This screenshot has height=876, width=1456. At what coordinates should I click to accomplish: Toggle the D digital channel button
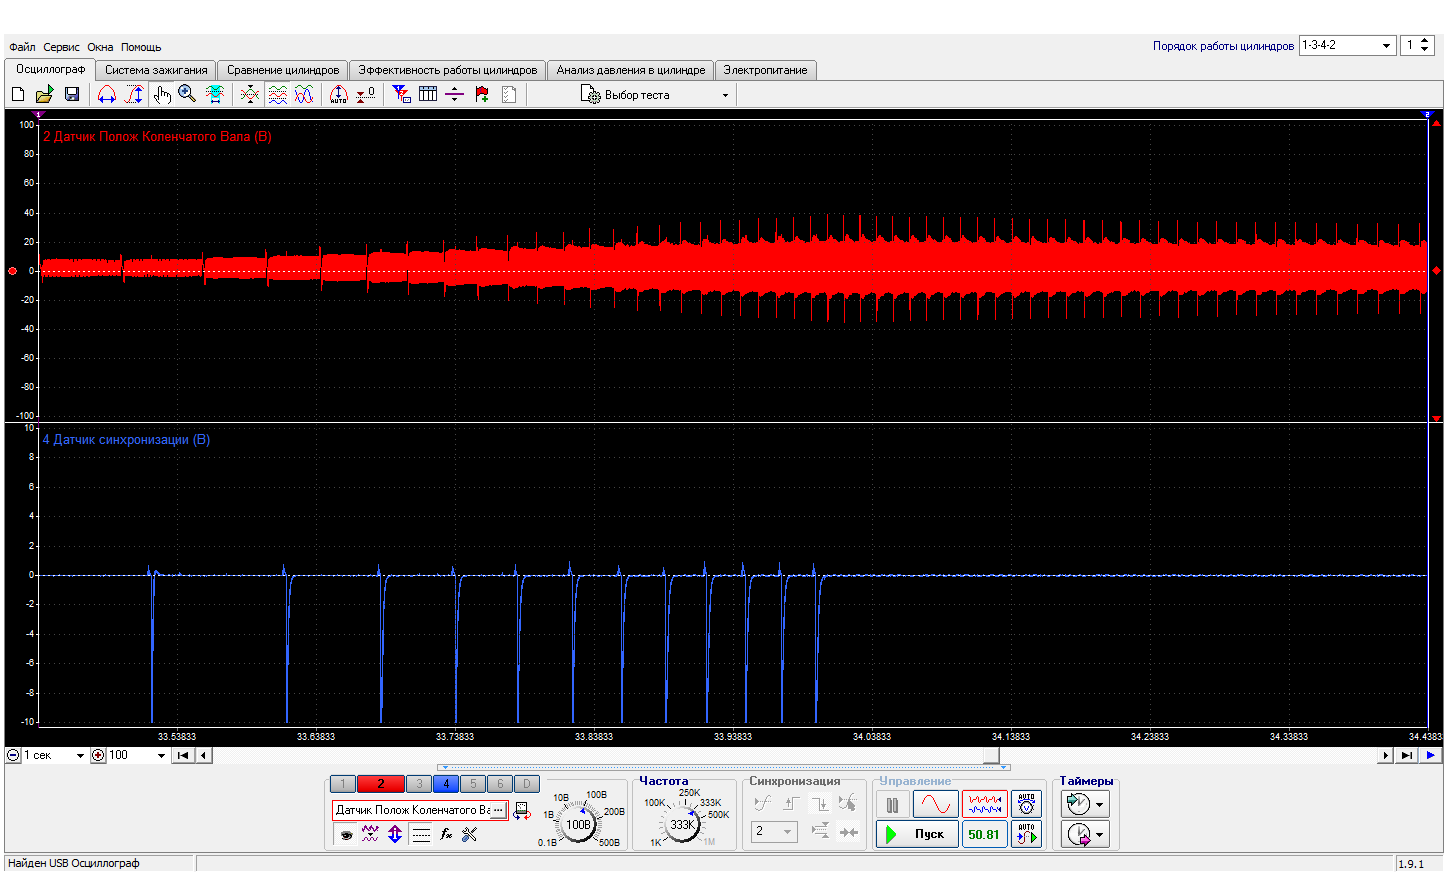tap(527, 784)
